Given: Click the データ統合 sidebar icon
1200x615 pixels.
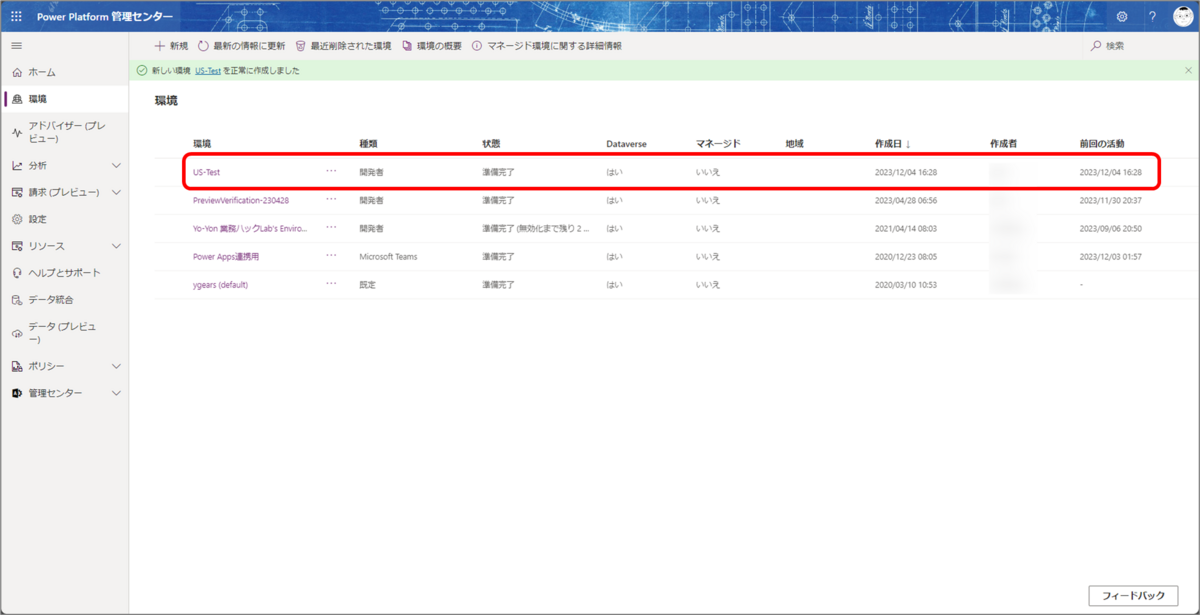Looking at the screenshot, I should 17,300.
